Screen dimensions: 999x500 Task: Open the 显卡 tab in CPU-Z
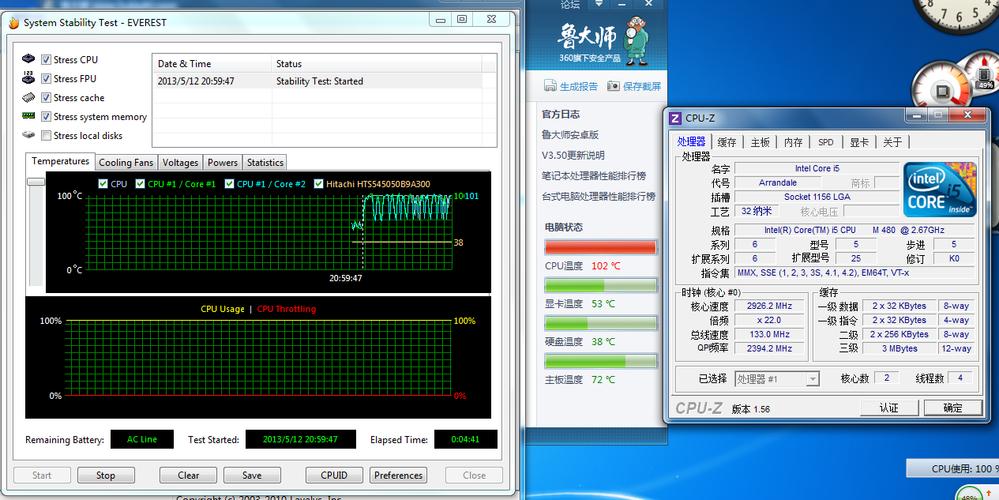859,143
